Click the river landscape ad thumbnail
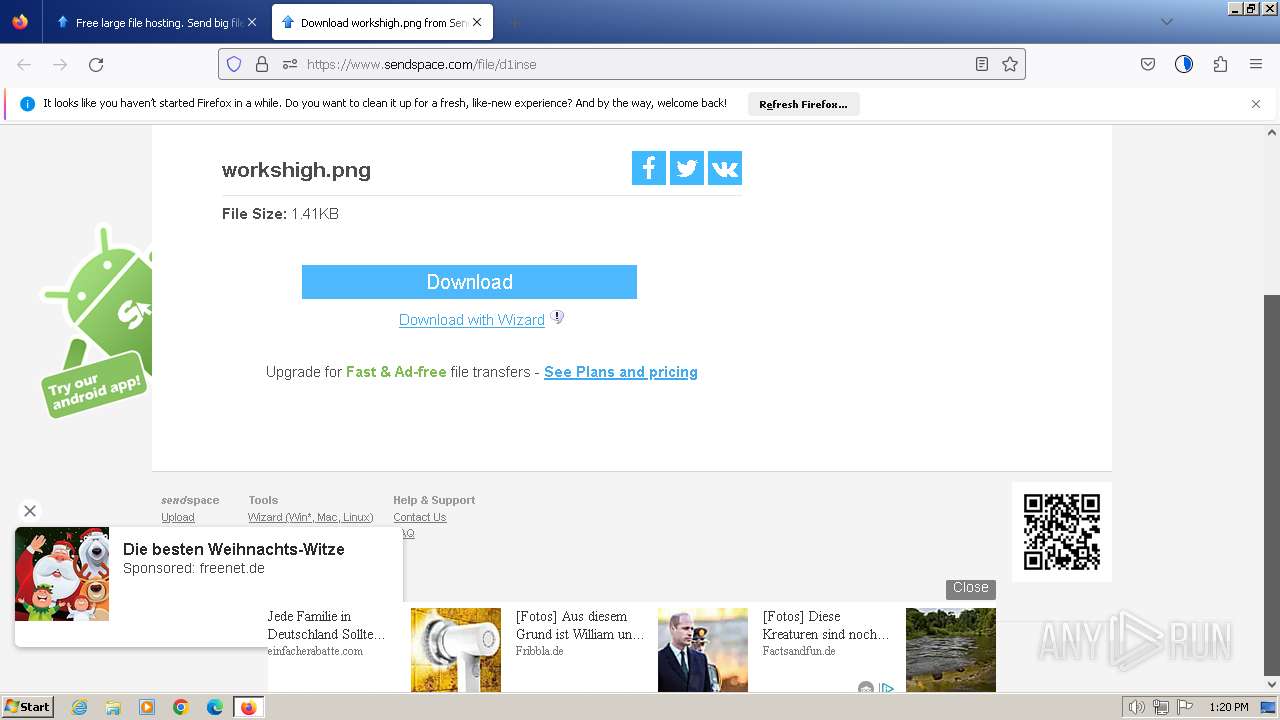This screenshot has width=1280, height=720. click(x=951, y=650)
